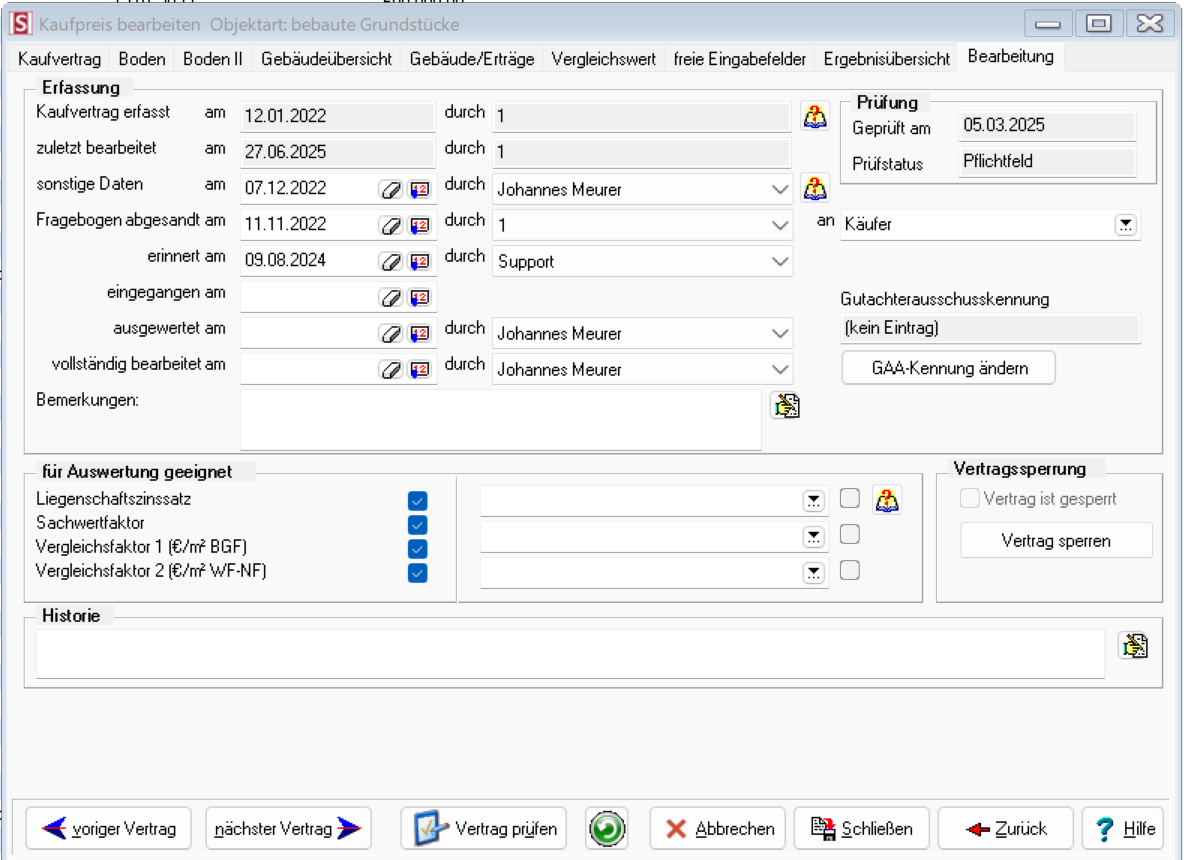Click into the Historie text area
Screen dimensions: 1188x860
(x=570, y=654)
